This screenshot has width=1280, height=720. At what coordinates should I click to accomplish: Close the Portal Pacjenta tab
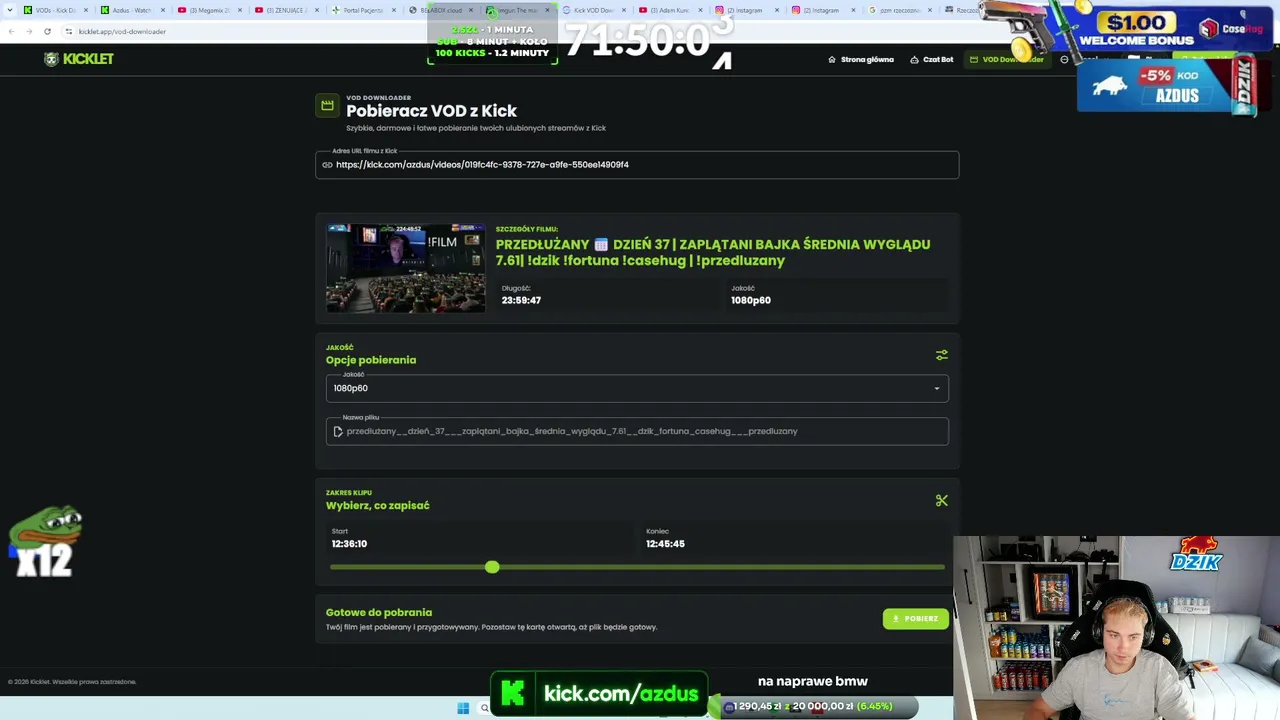pyautogui.click(x=394, y=10)
